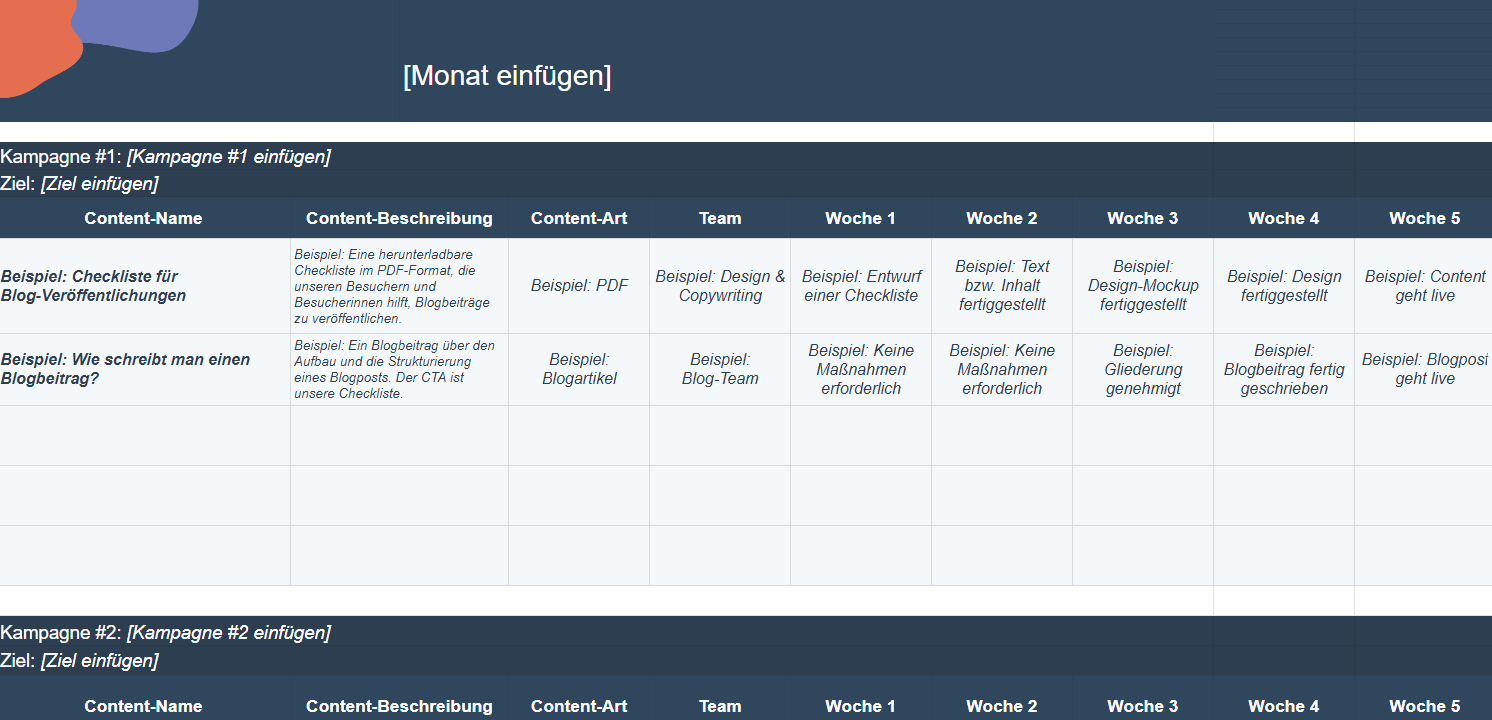This screenshot has height=720, width=1492.
Task: Click Woche 3 header in Kampagne #1 table
Action: pos(1142,218)
